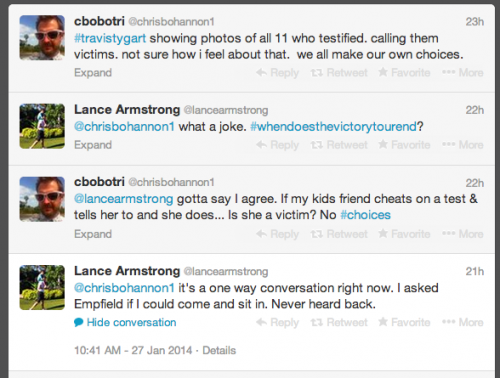The height and width of the screenshot is (378, 500).
Task: Retweet the #travistygart tweet
Action: point(339,73)
